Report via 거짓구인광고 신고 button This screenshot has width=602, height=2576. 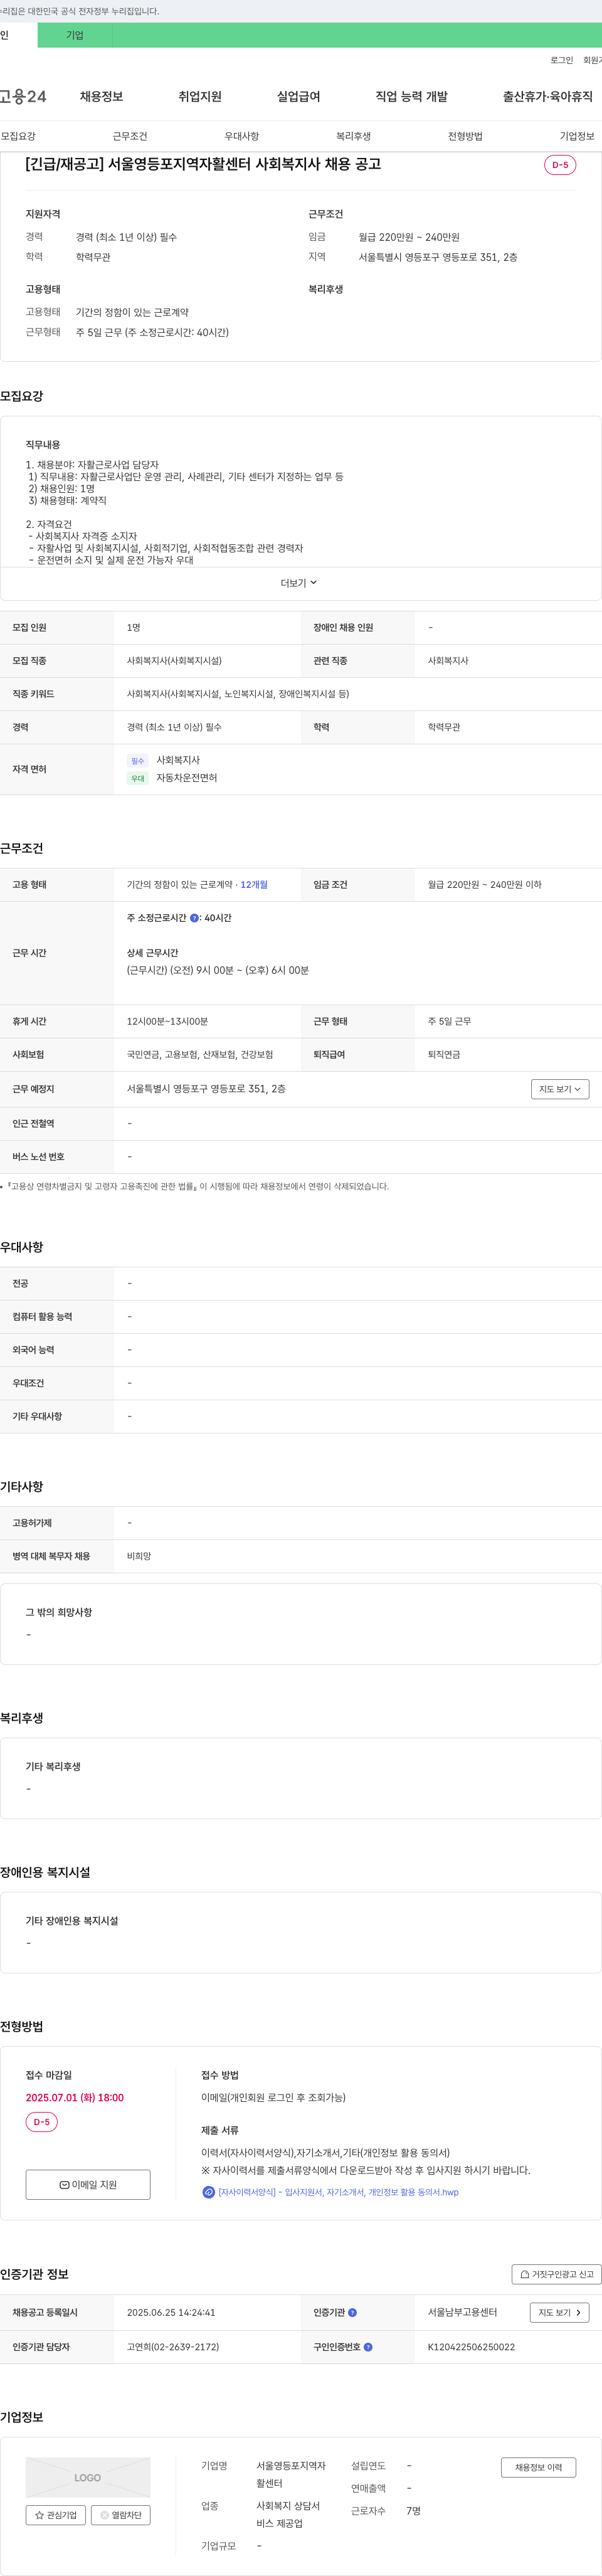click(557, 2274)
